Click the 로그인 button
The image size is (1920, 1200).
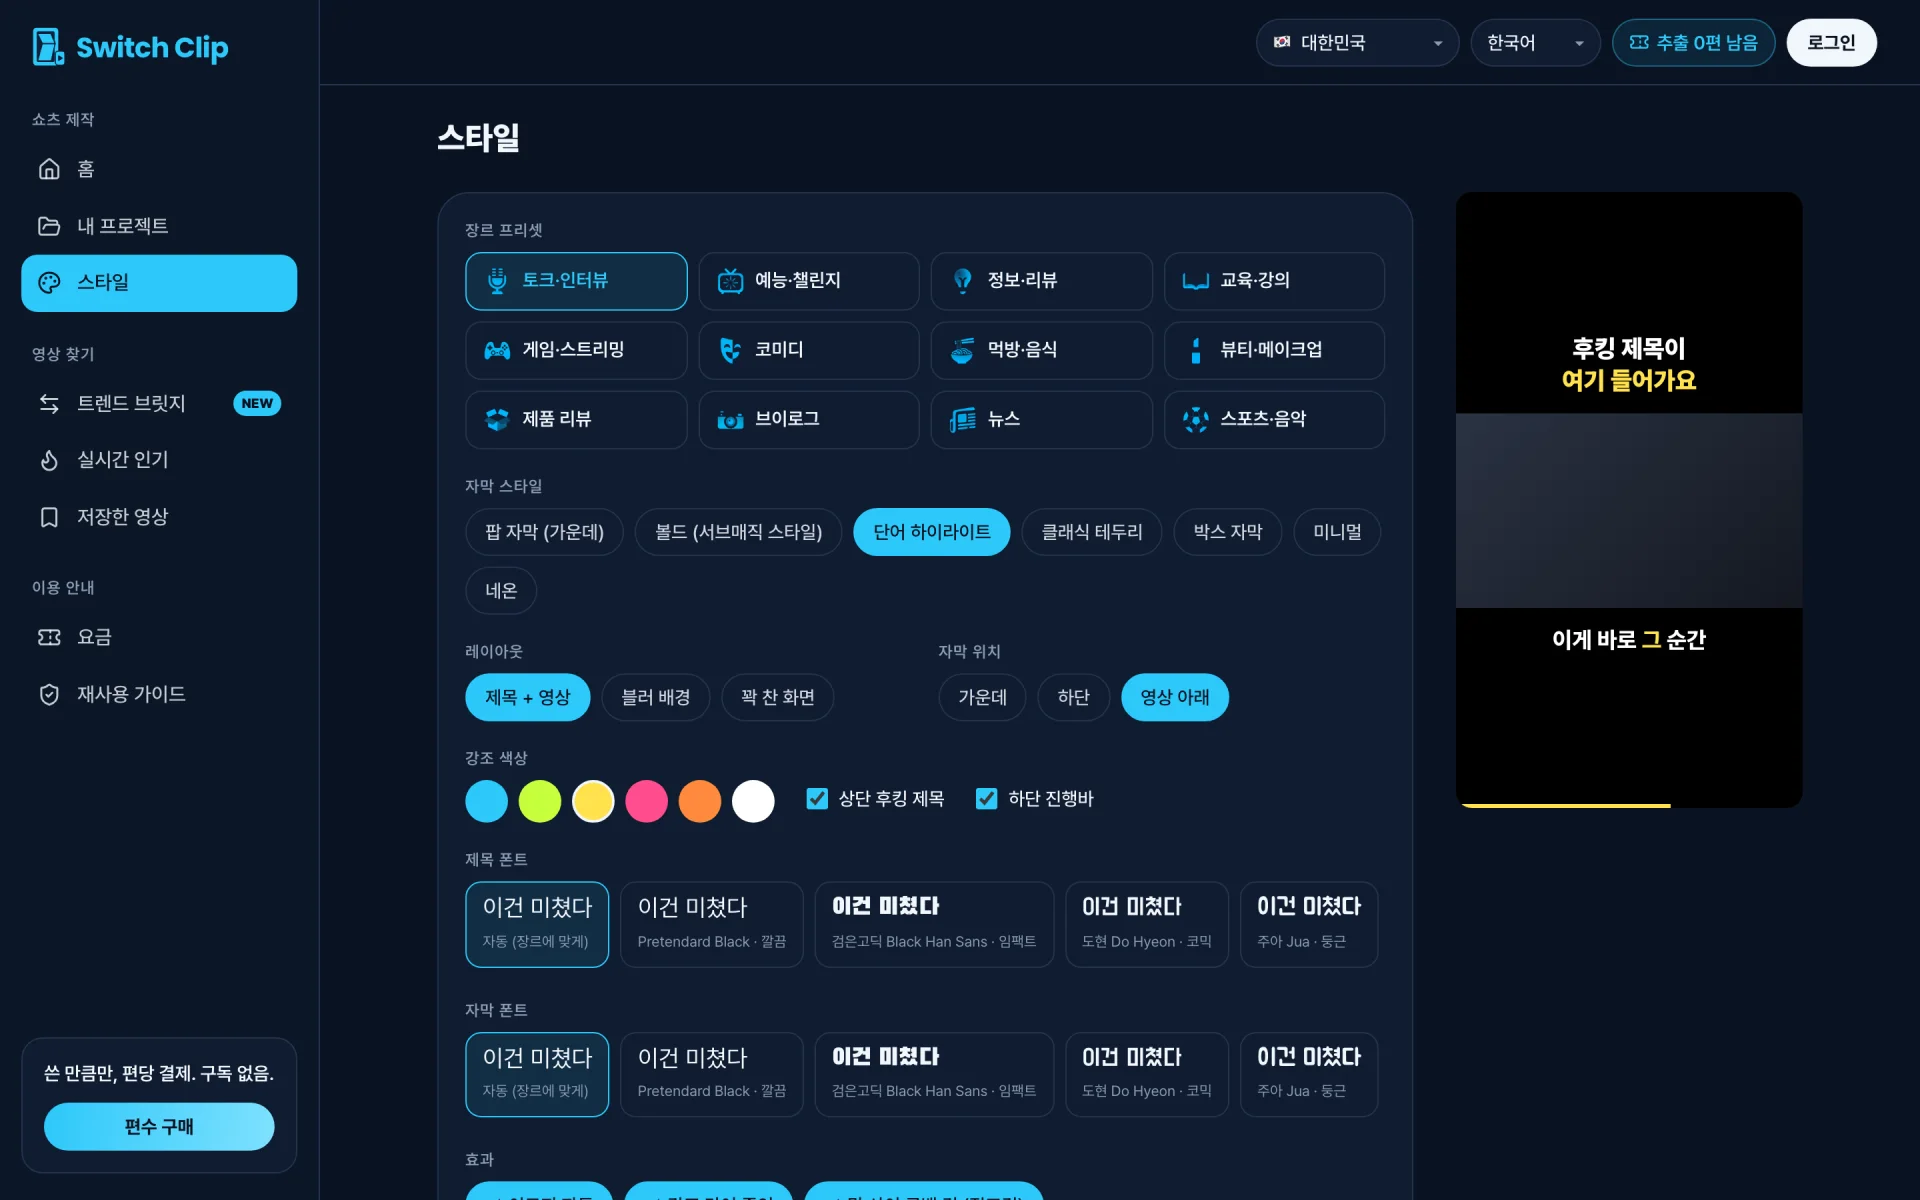click(1831, 43)
